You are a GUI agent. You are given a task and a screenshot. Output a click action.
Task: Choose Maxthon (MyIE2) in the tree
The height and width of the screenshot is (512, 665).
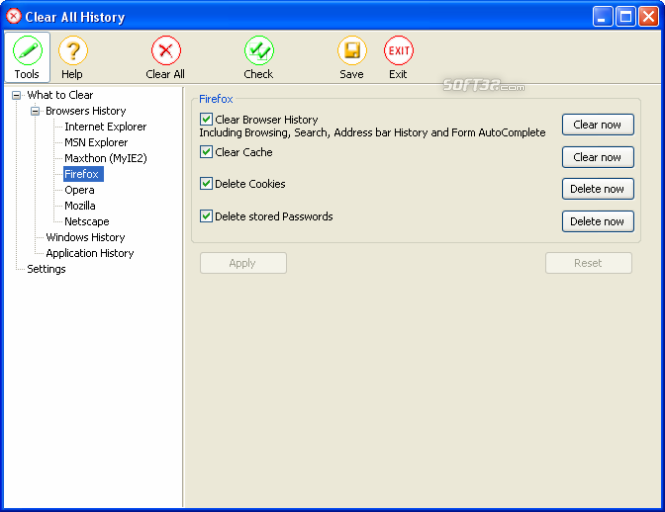(106, 158)
